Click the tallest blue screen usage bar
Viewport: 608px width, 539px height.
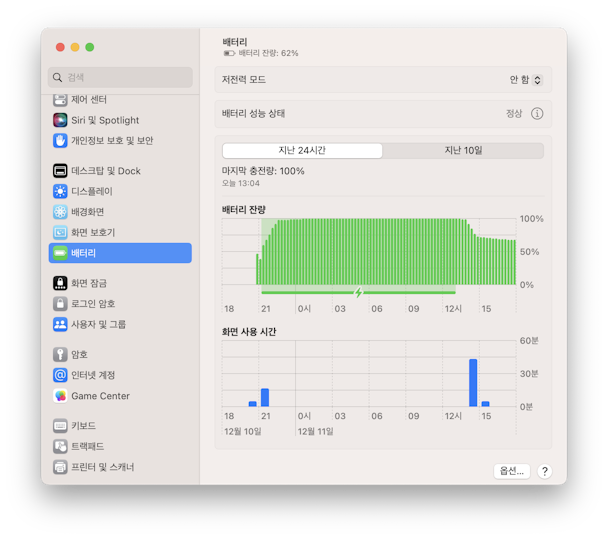click(473, 383)
